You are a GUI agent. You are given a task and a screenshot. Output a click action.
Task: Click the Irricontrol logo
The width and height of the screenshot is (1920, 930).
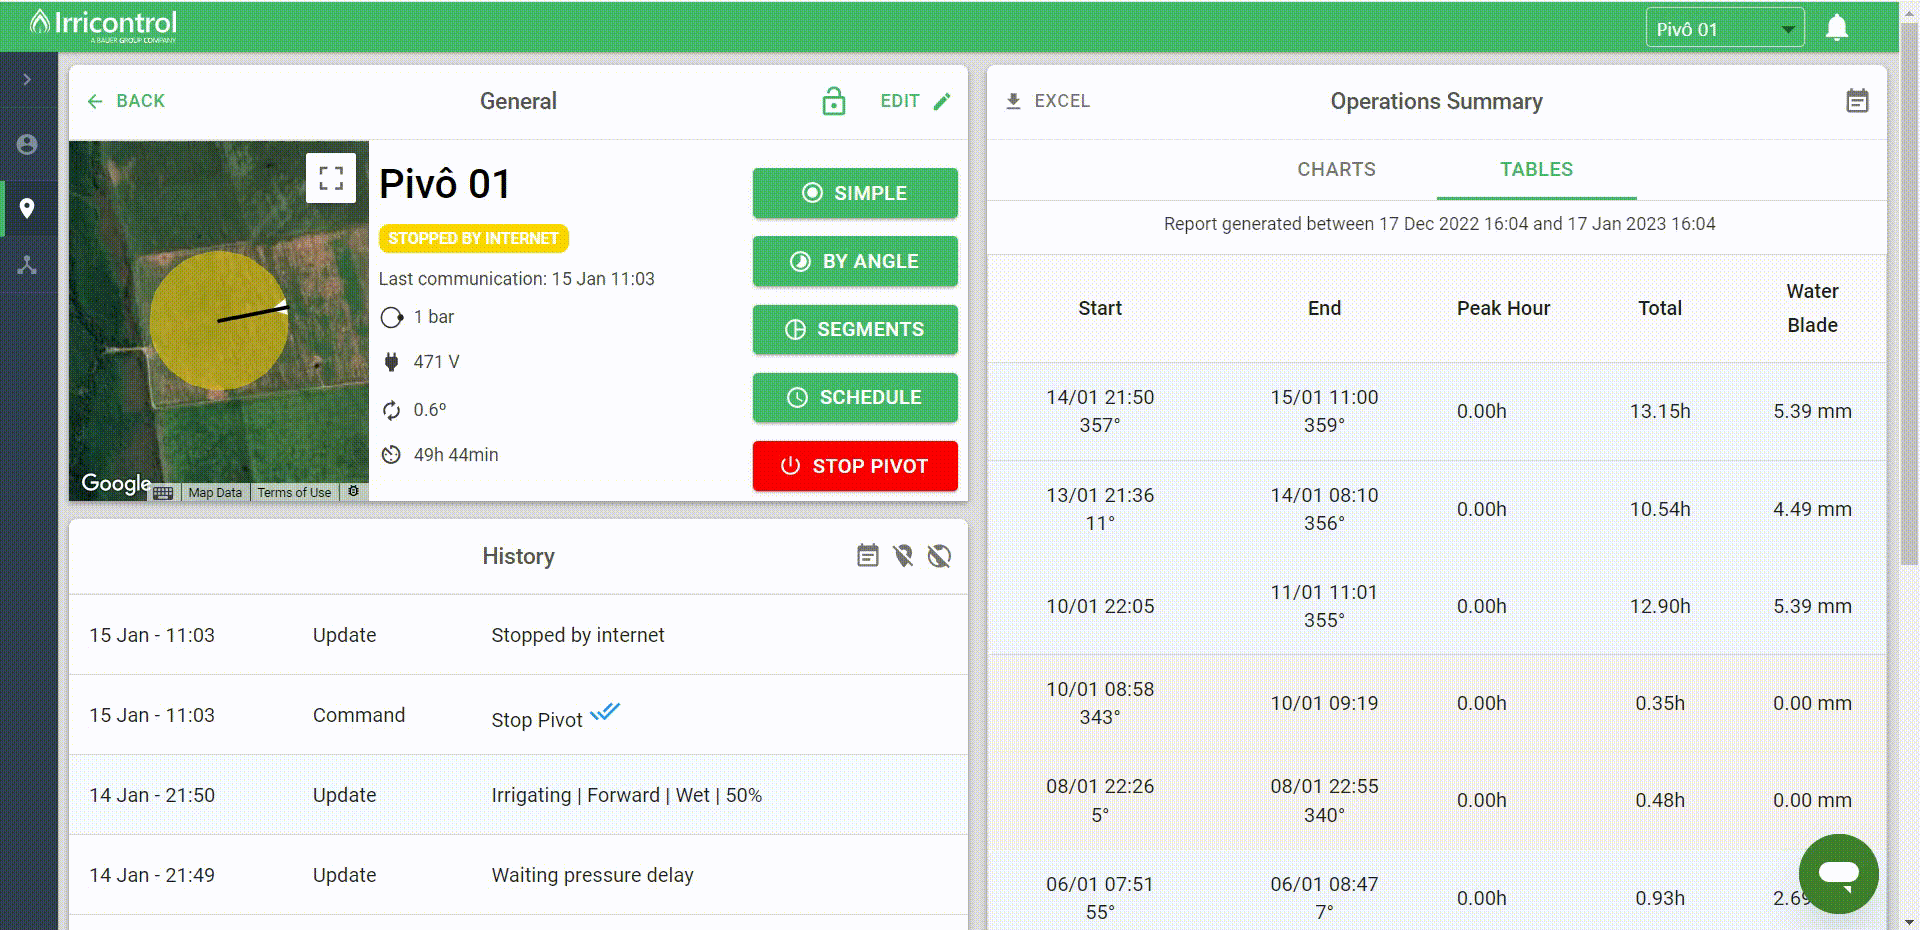pyautogui.click(x=103, y=25)
